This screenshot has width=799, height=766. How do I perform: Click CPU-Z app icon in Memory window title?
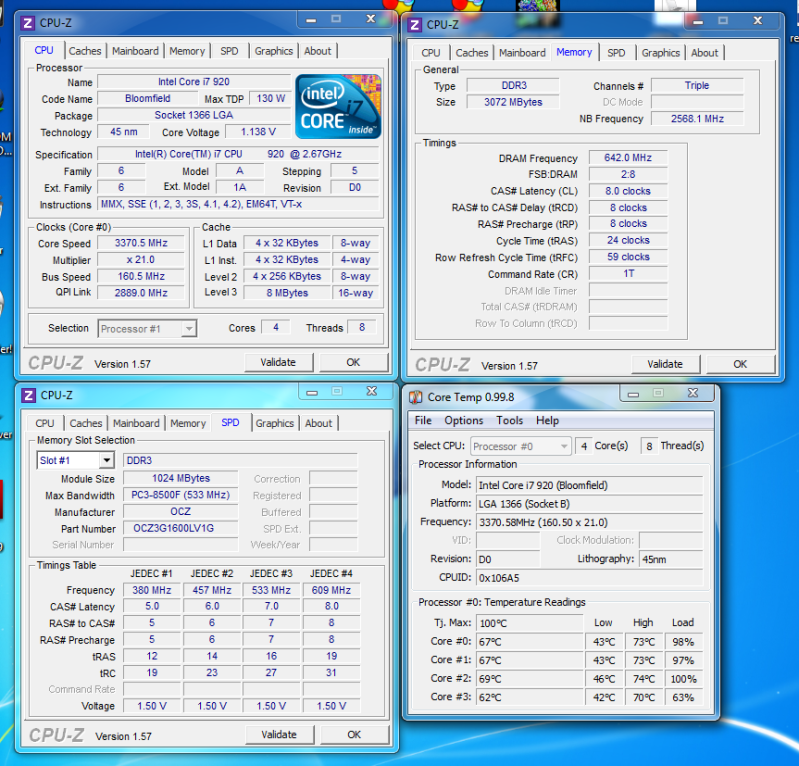(415, 24)
